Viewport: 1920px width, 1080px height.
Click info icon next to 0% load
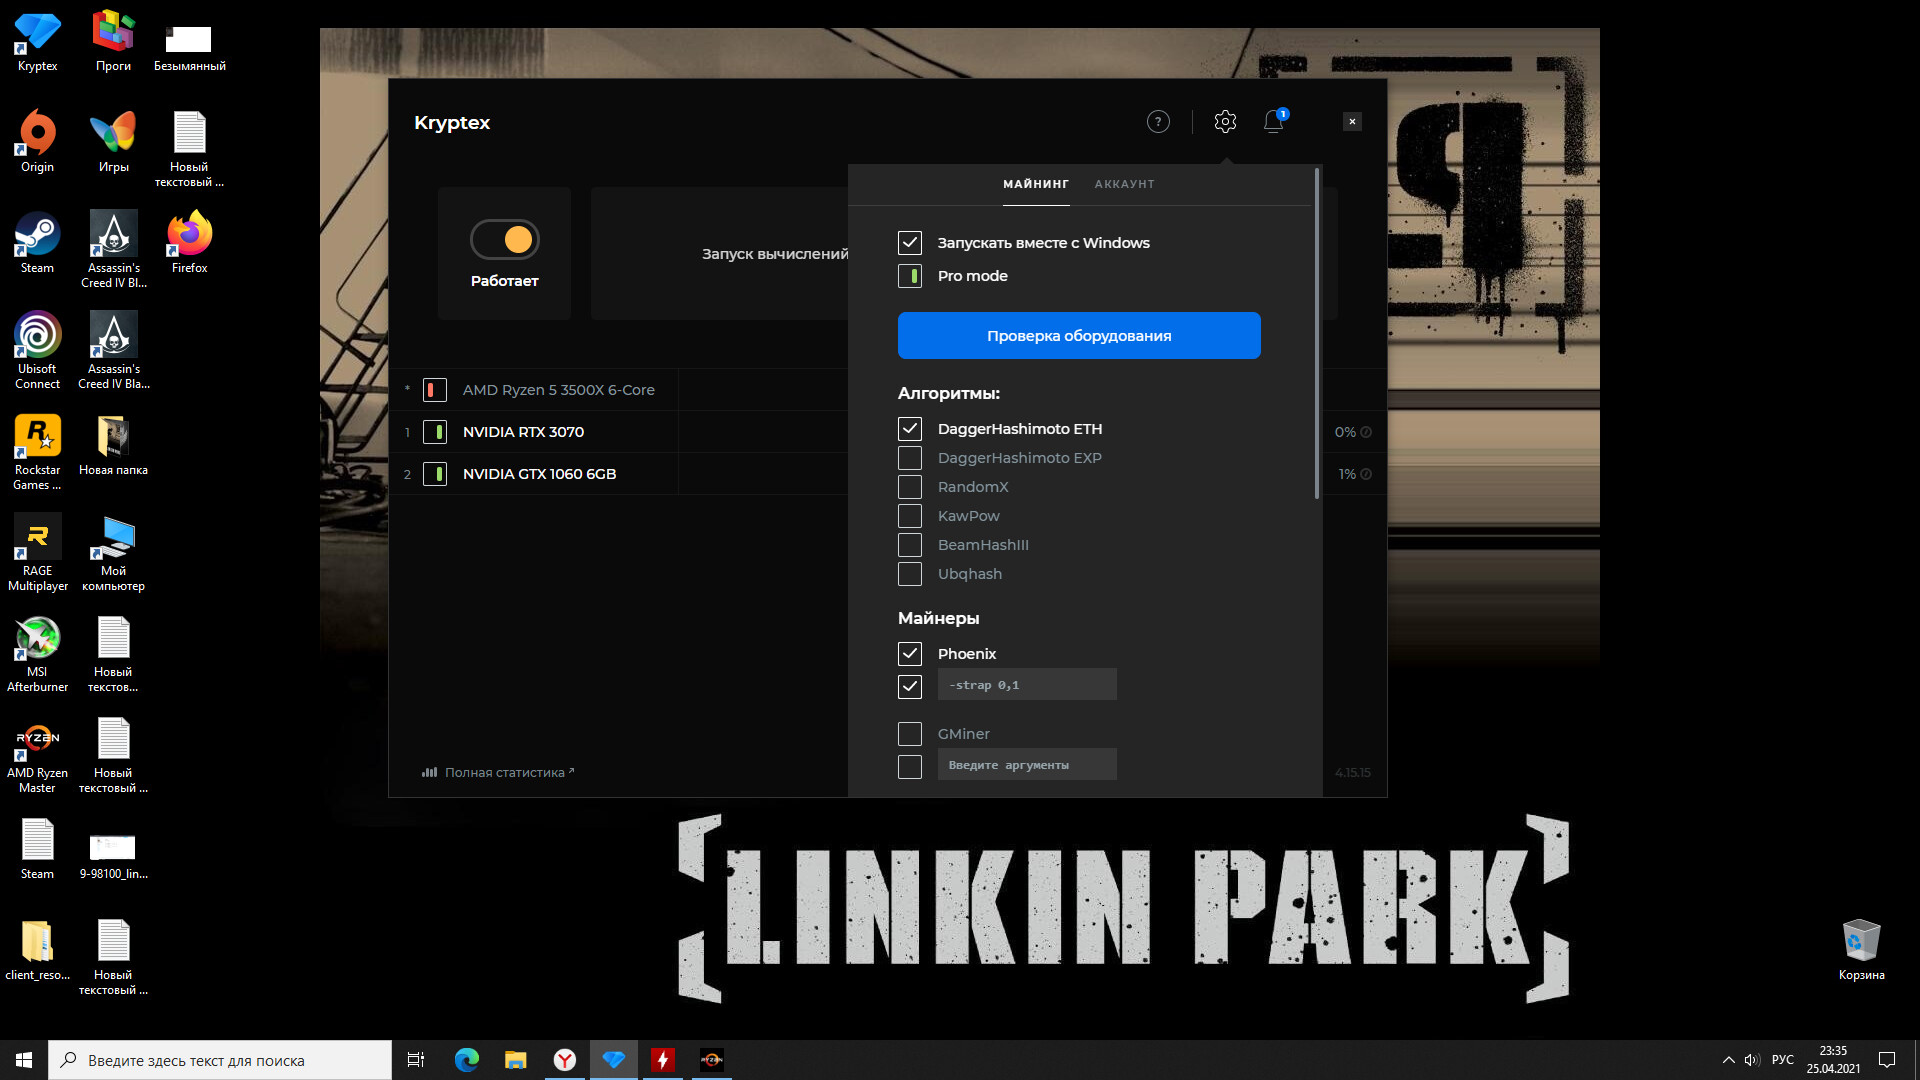[1366, 432]
